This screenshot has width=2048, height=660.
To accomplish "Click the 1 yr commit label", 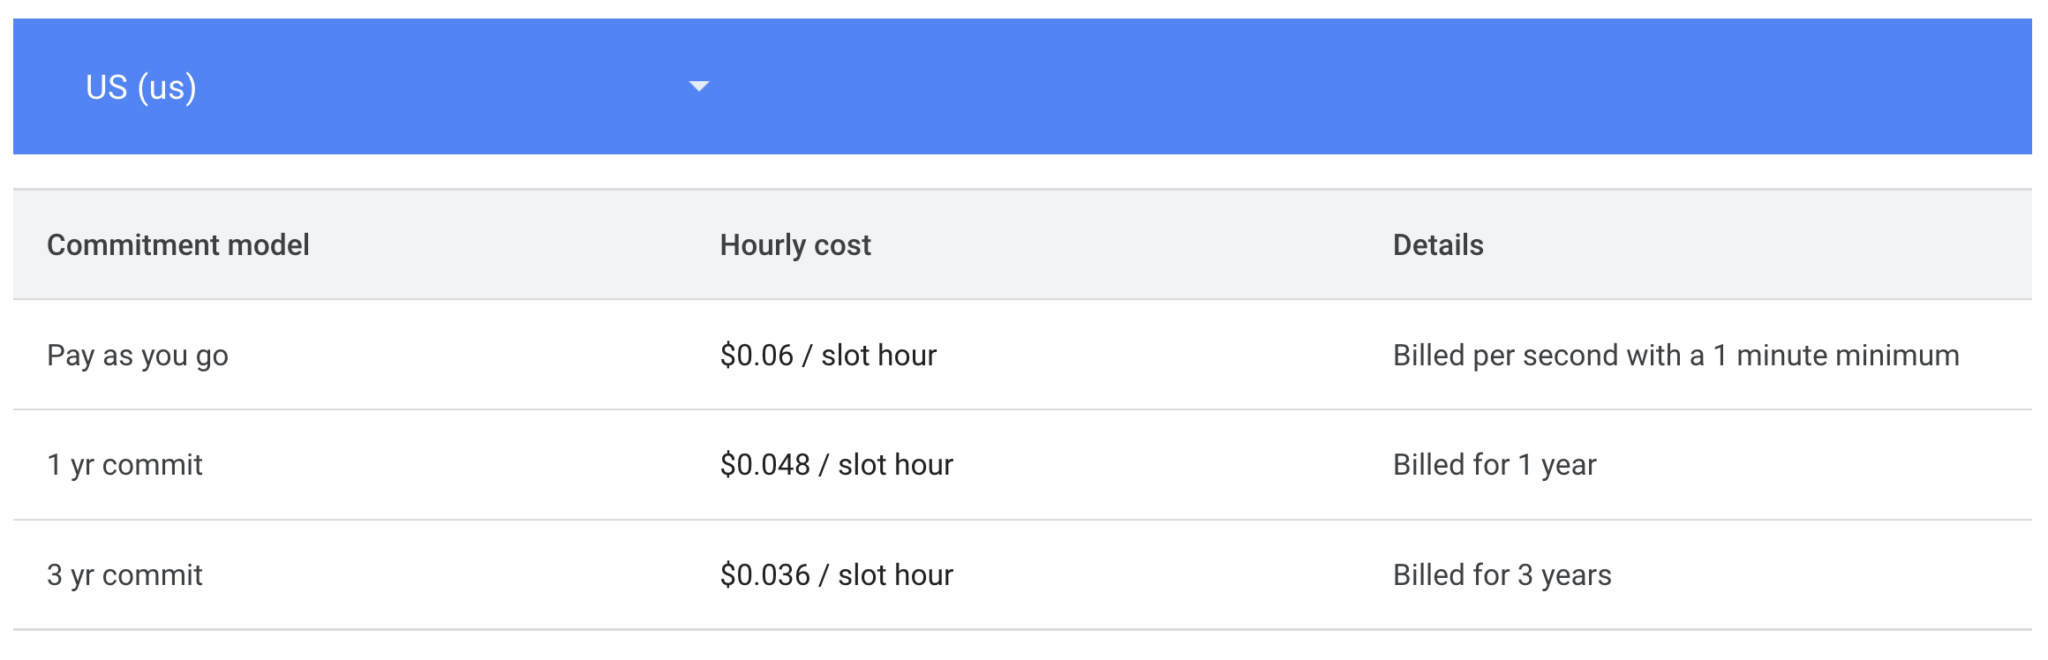I will (x=124, y=464).
